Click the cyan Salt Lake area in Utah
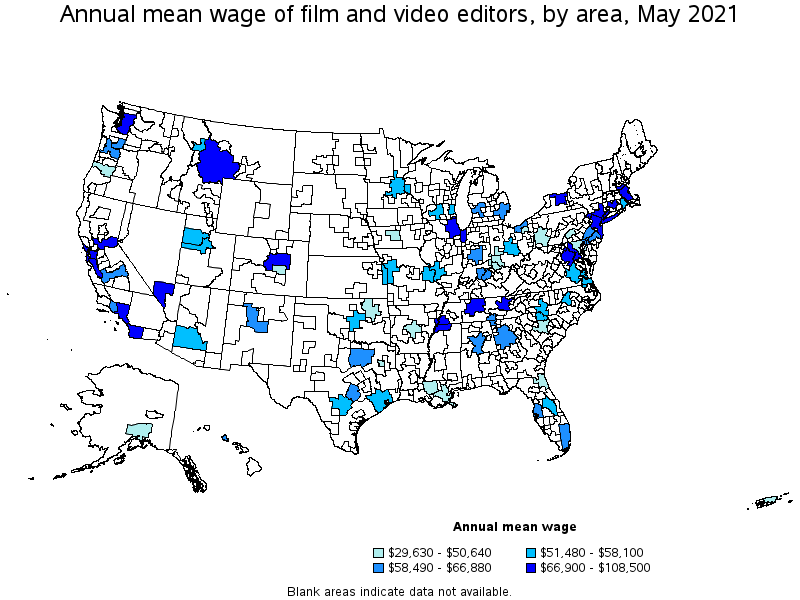Viewport: 800px width, 600px height. point(196,240)
